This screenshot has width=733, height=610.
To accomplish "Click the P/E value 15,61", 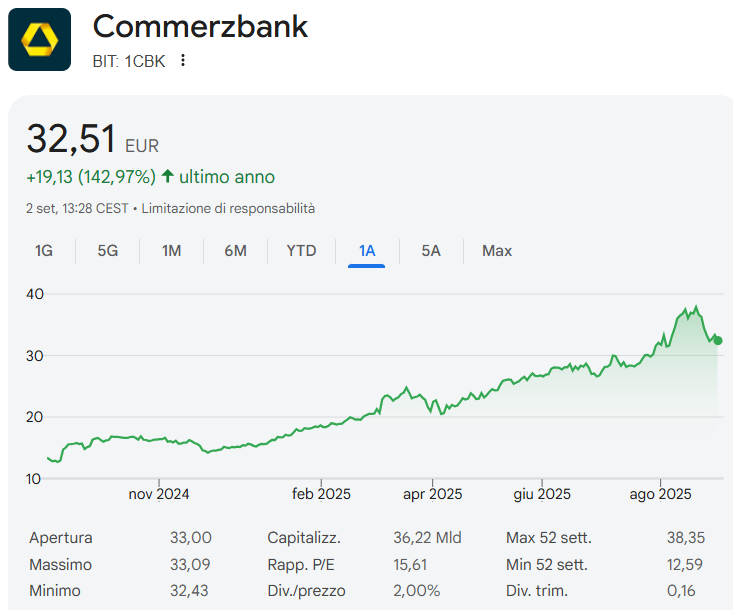I will pos(410,565).
